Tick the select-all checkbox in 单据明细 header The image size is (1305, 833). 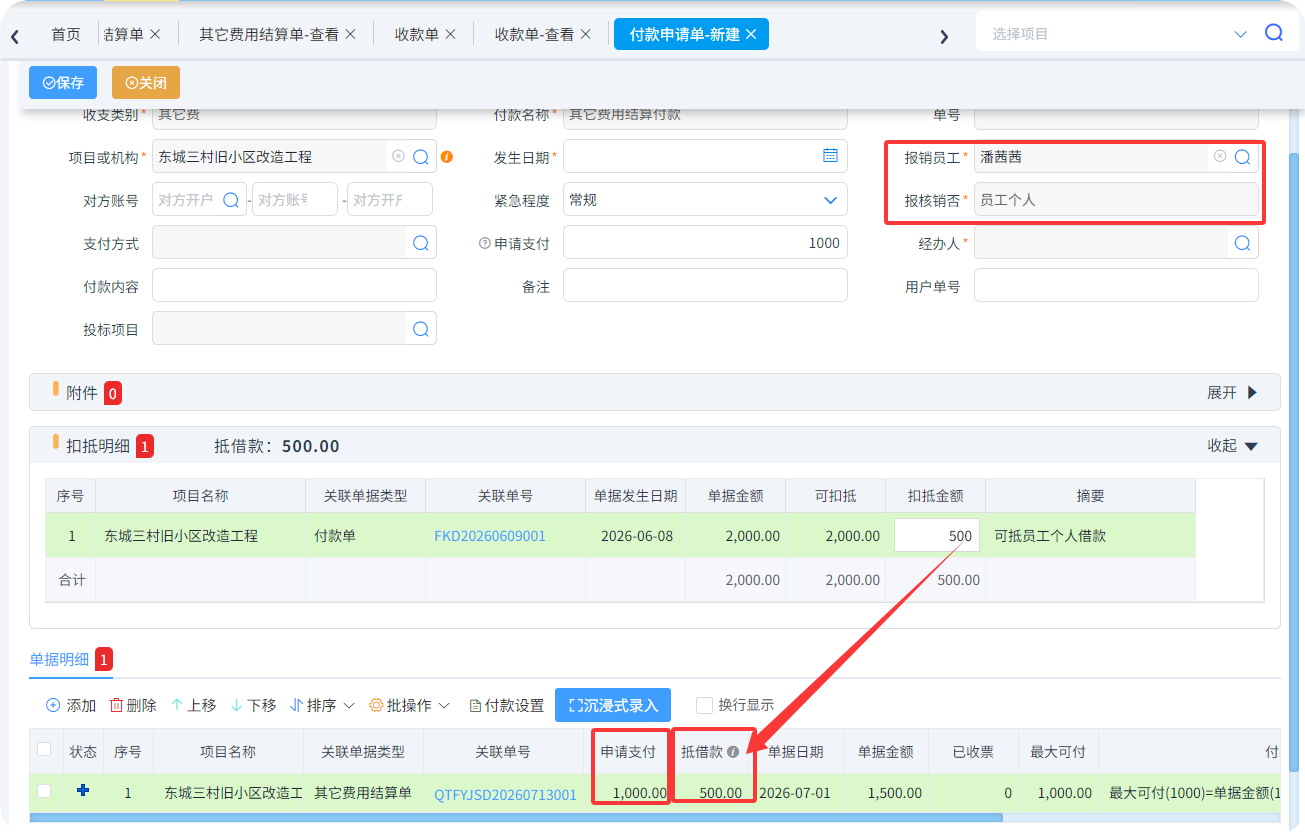(x=44, y=749)
